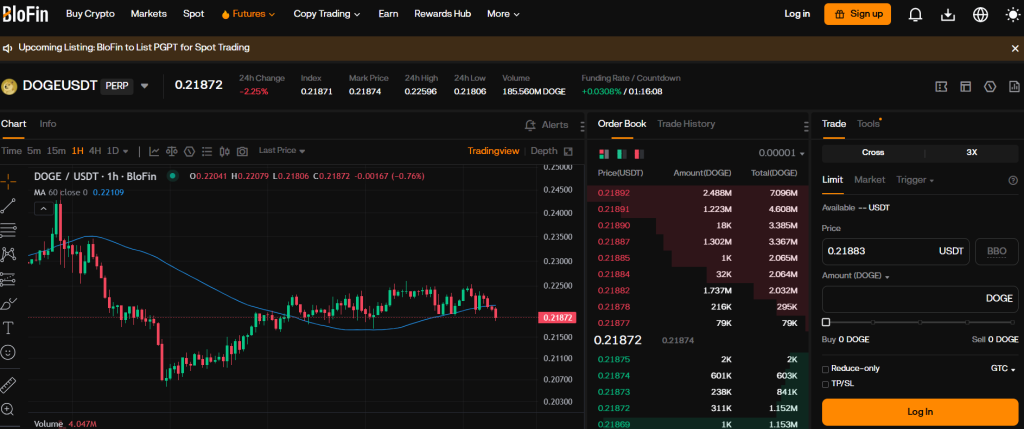Expand chart to fullscreen
This screenshot has width=1024, height=429.
[x=568, y=151]
